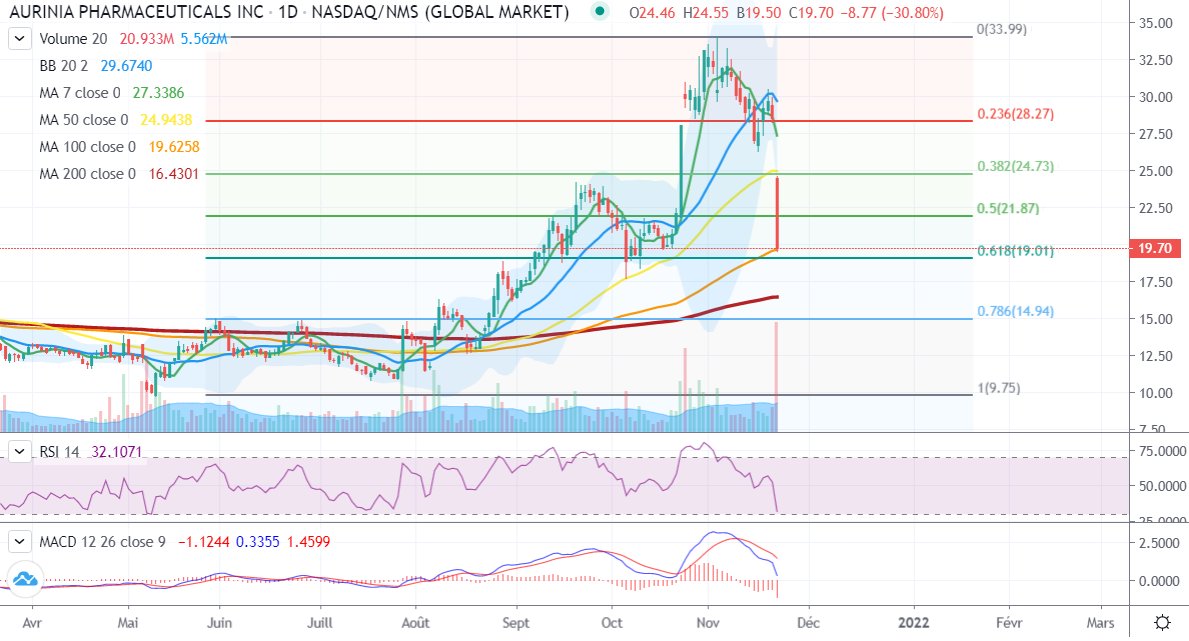1189x641 pixels.
Task: Click the 35.00 price scale label
Action: pos(1156,23)
